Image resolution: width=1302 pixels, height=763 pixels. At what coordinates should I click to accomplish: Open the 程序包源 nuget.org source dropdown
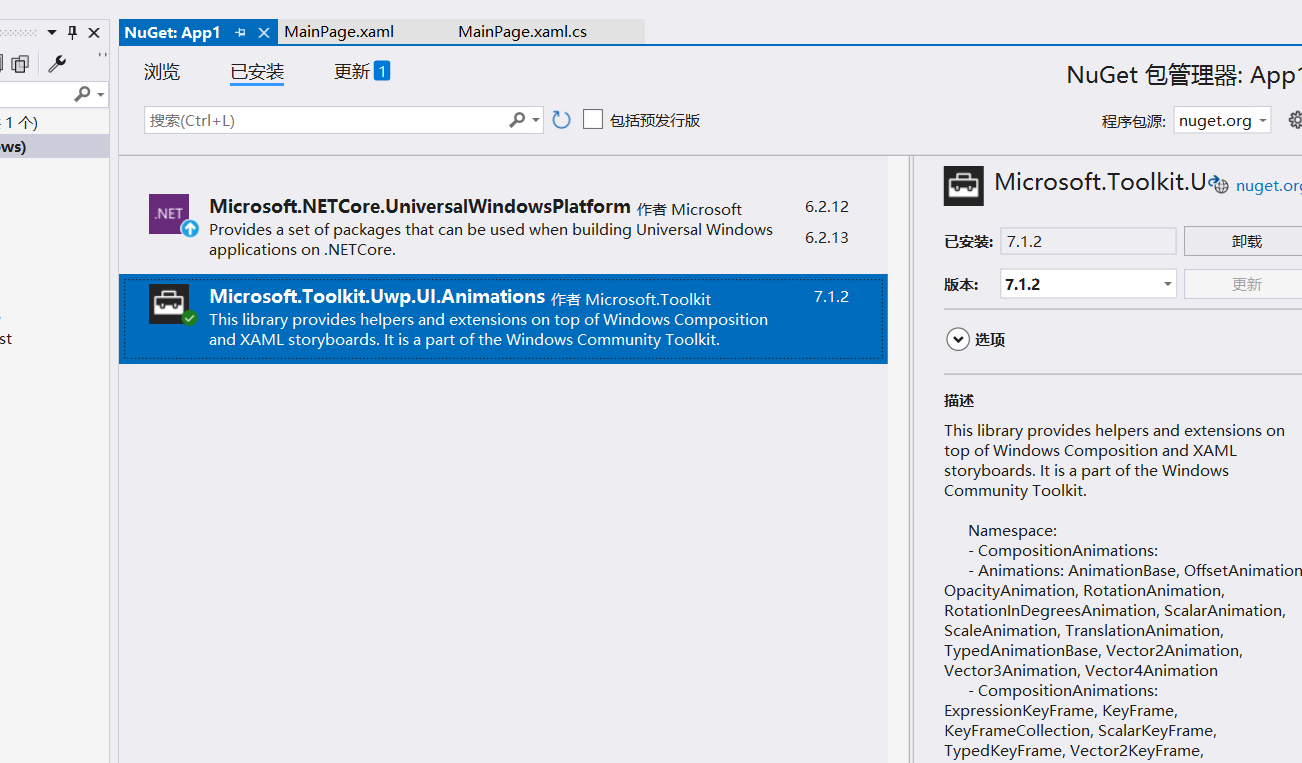pyautogui.click(x=1222, y=120)
